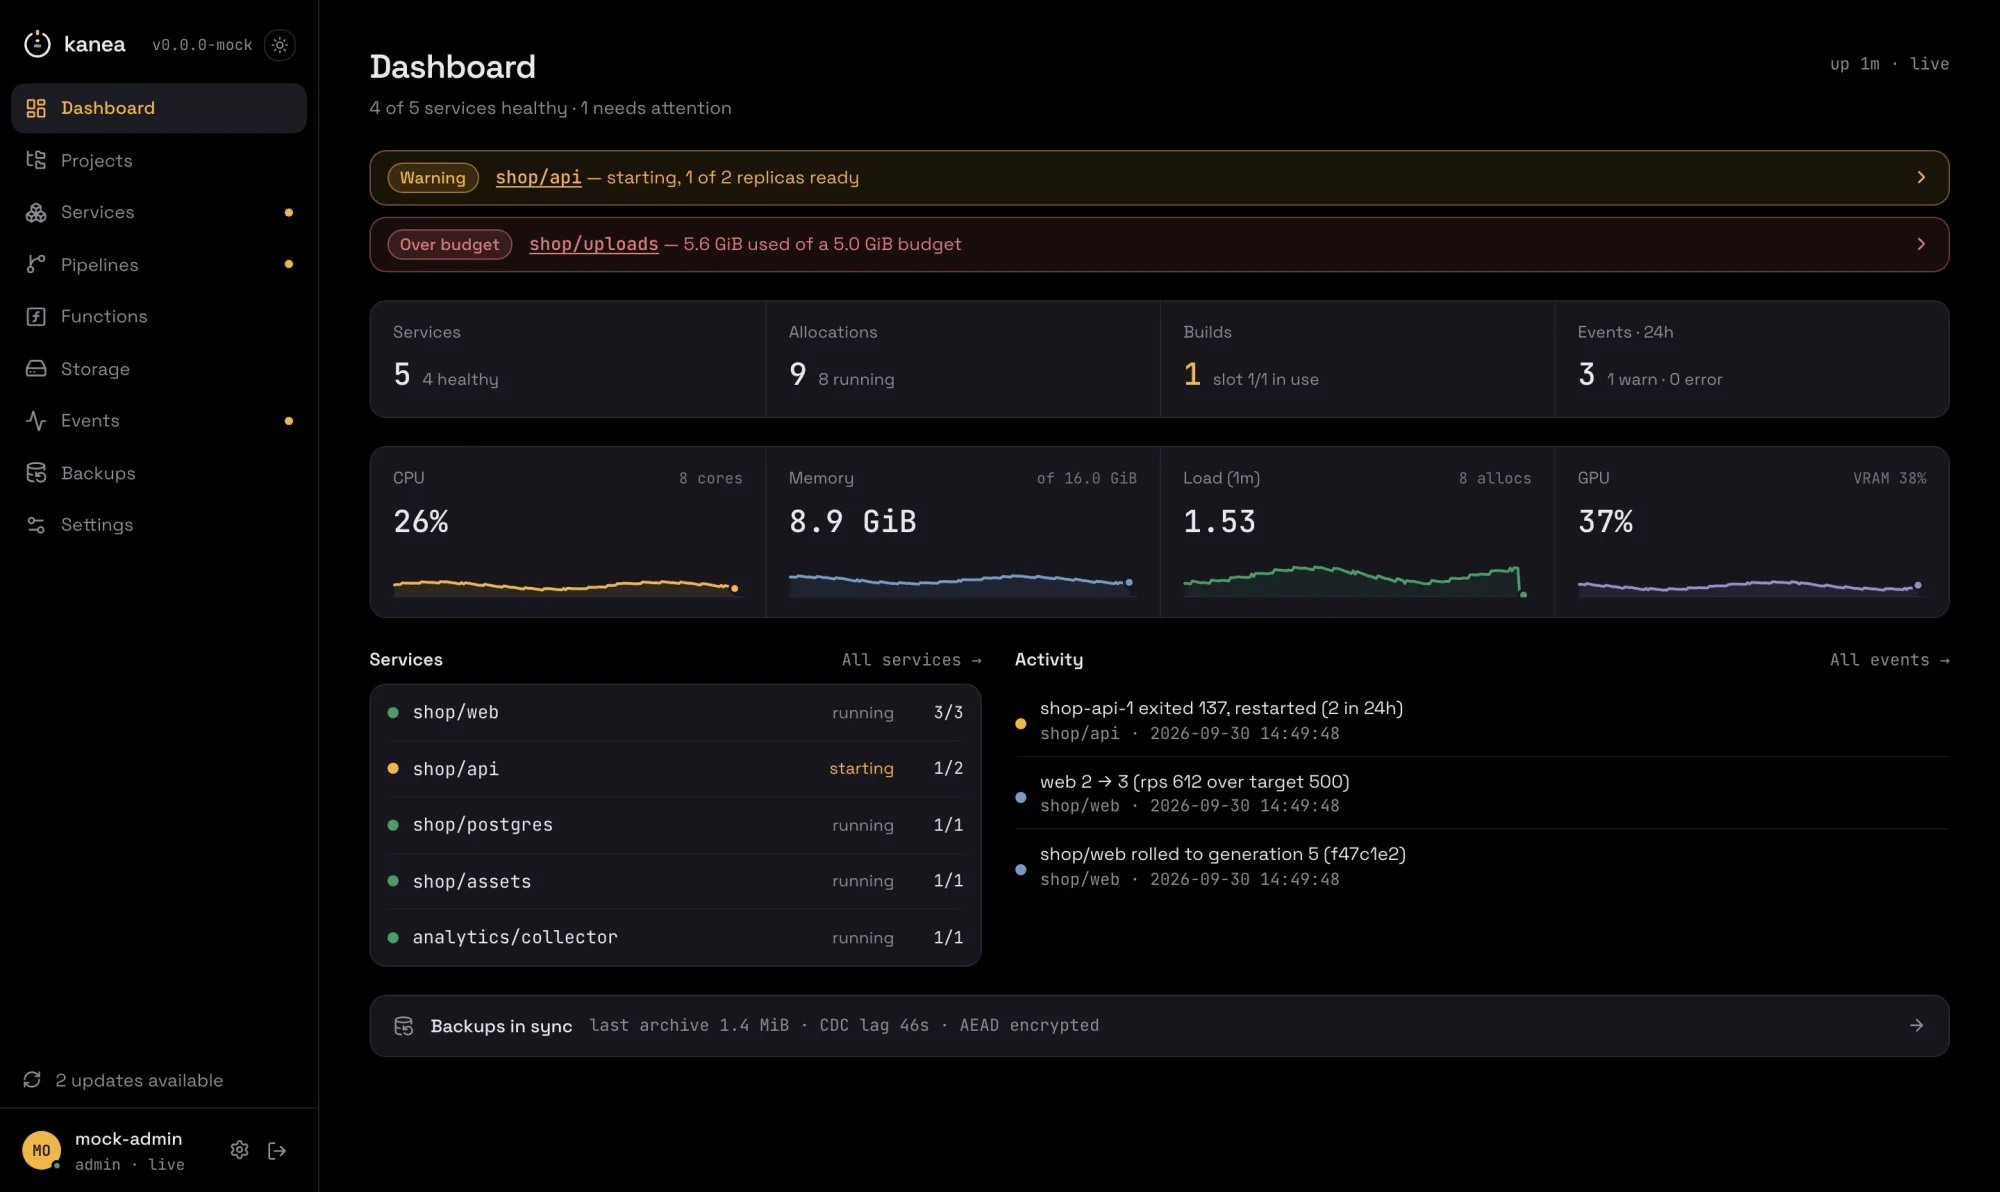2000x1192 pixels.
Task: Click the Allocations stat card
Action: coord(963,359)
